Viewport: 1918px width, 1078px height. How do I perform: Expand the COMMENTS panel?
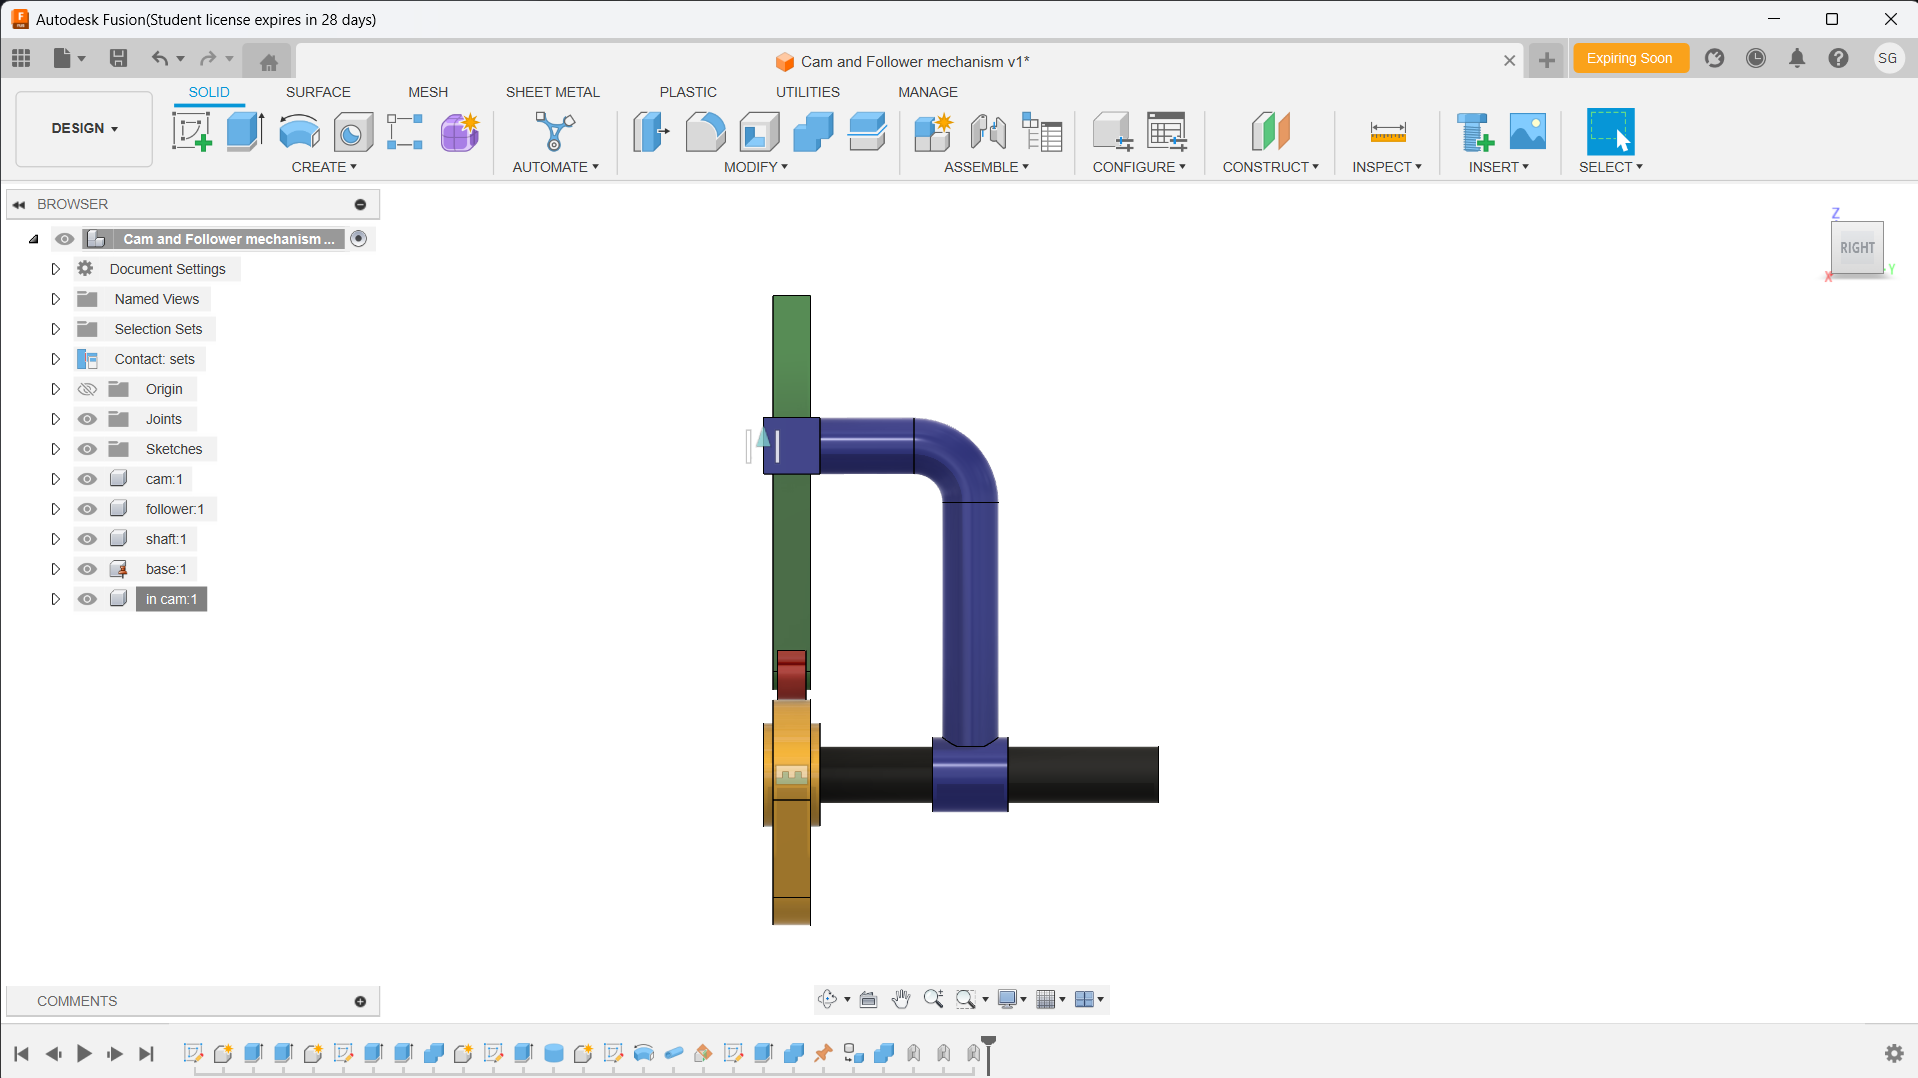[360, 1001]
